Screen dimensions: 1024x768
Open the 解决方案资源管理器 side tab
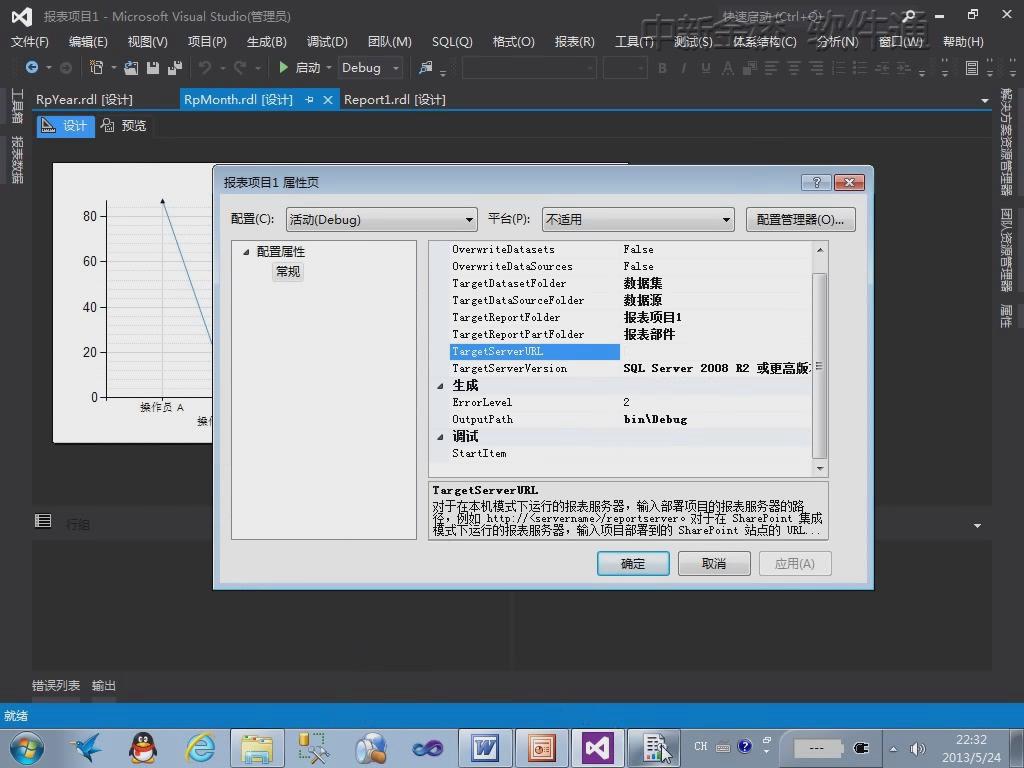pyautogui.click(x=1006, y=142)
